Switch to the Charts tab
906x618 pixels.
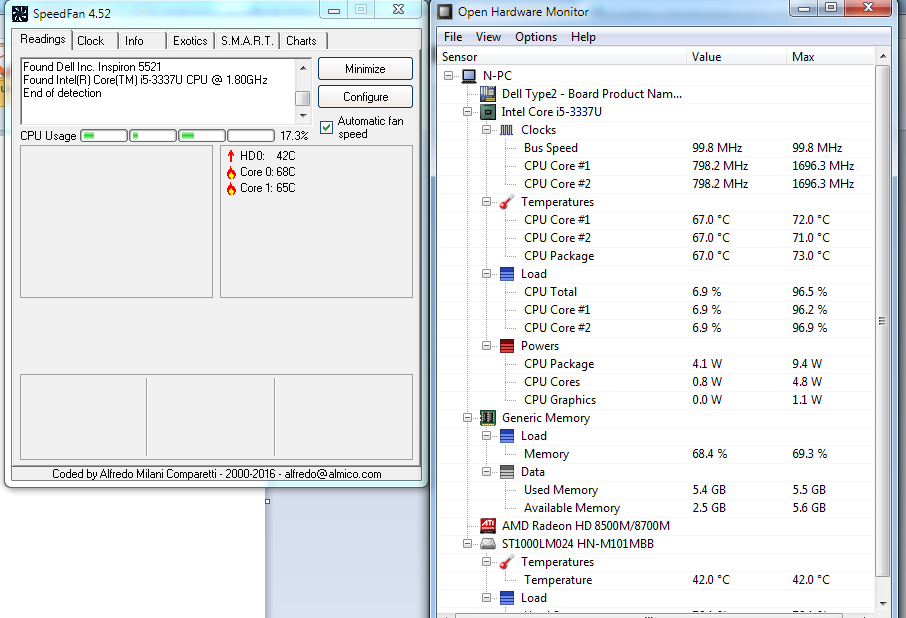click(301, 41)
